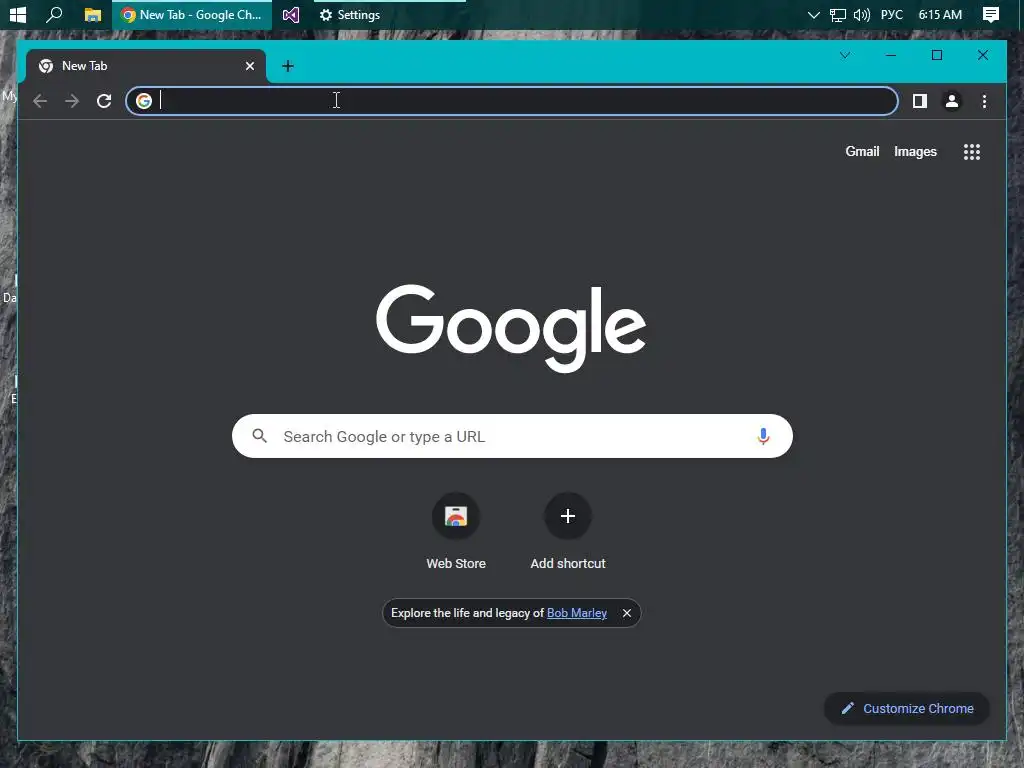
Task: Open Chrome's three-dot menu
Action: (x=984, y=101)
